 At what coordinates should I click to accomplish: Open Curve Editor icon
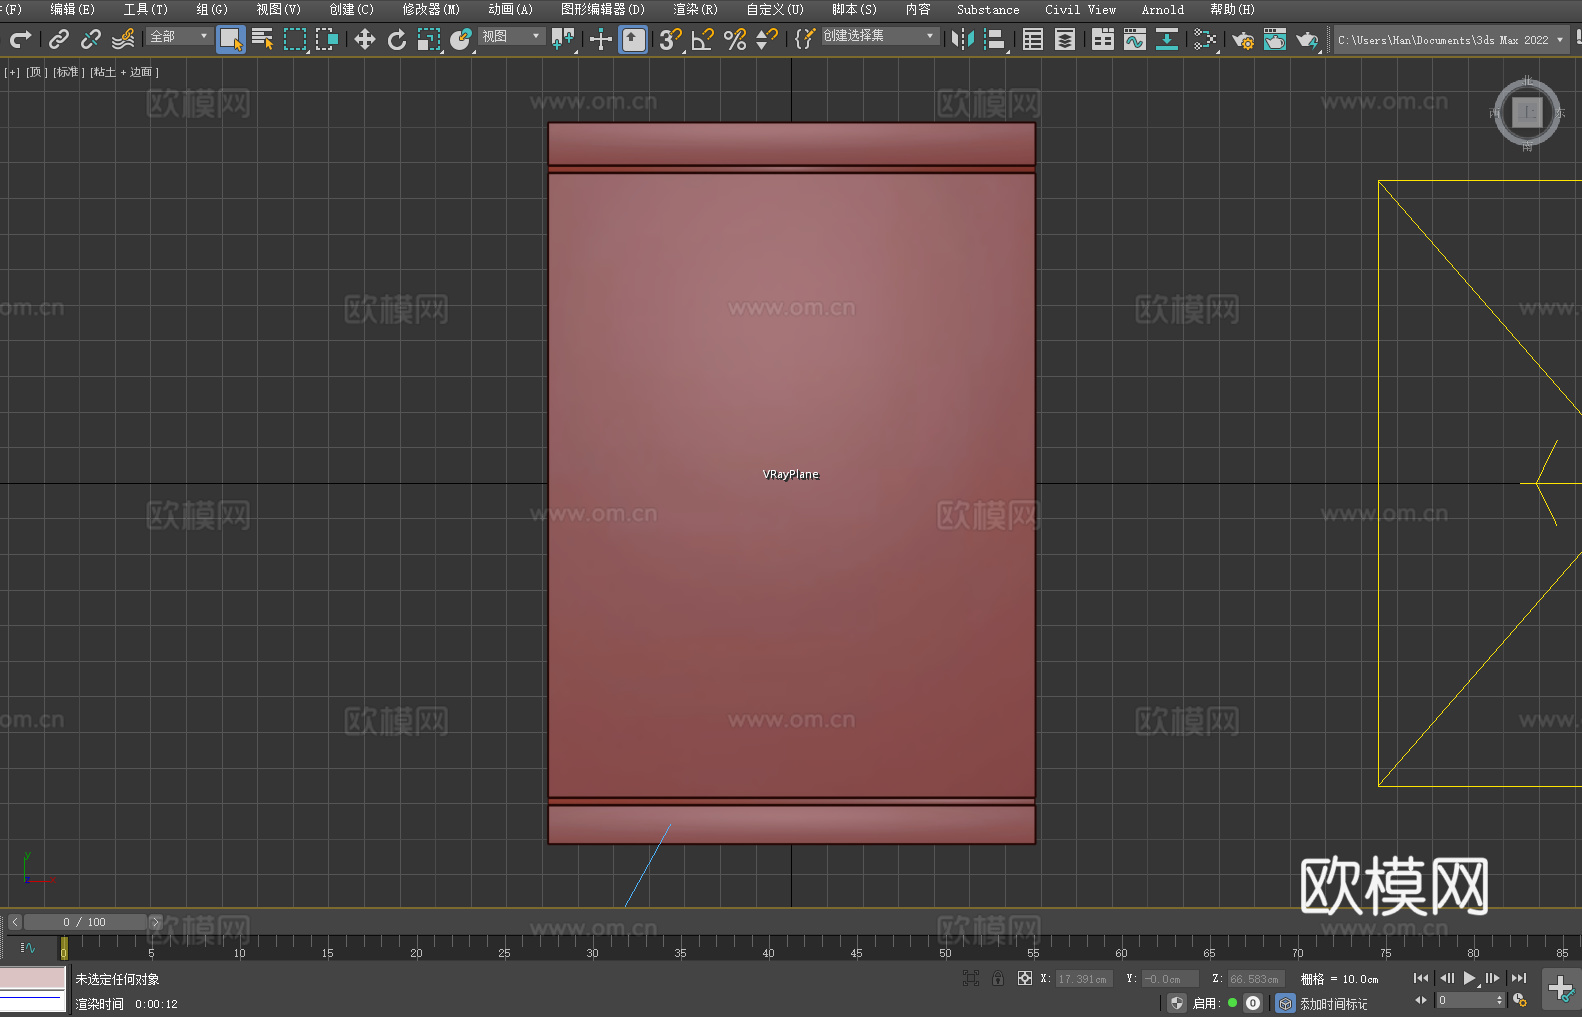pyautogui.click(x=1135, y=39)
